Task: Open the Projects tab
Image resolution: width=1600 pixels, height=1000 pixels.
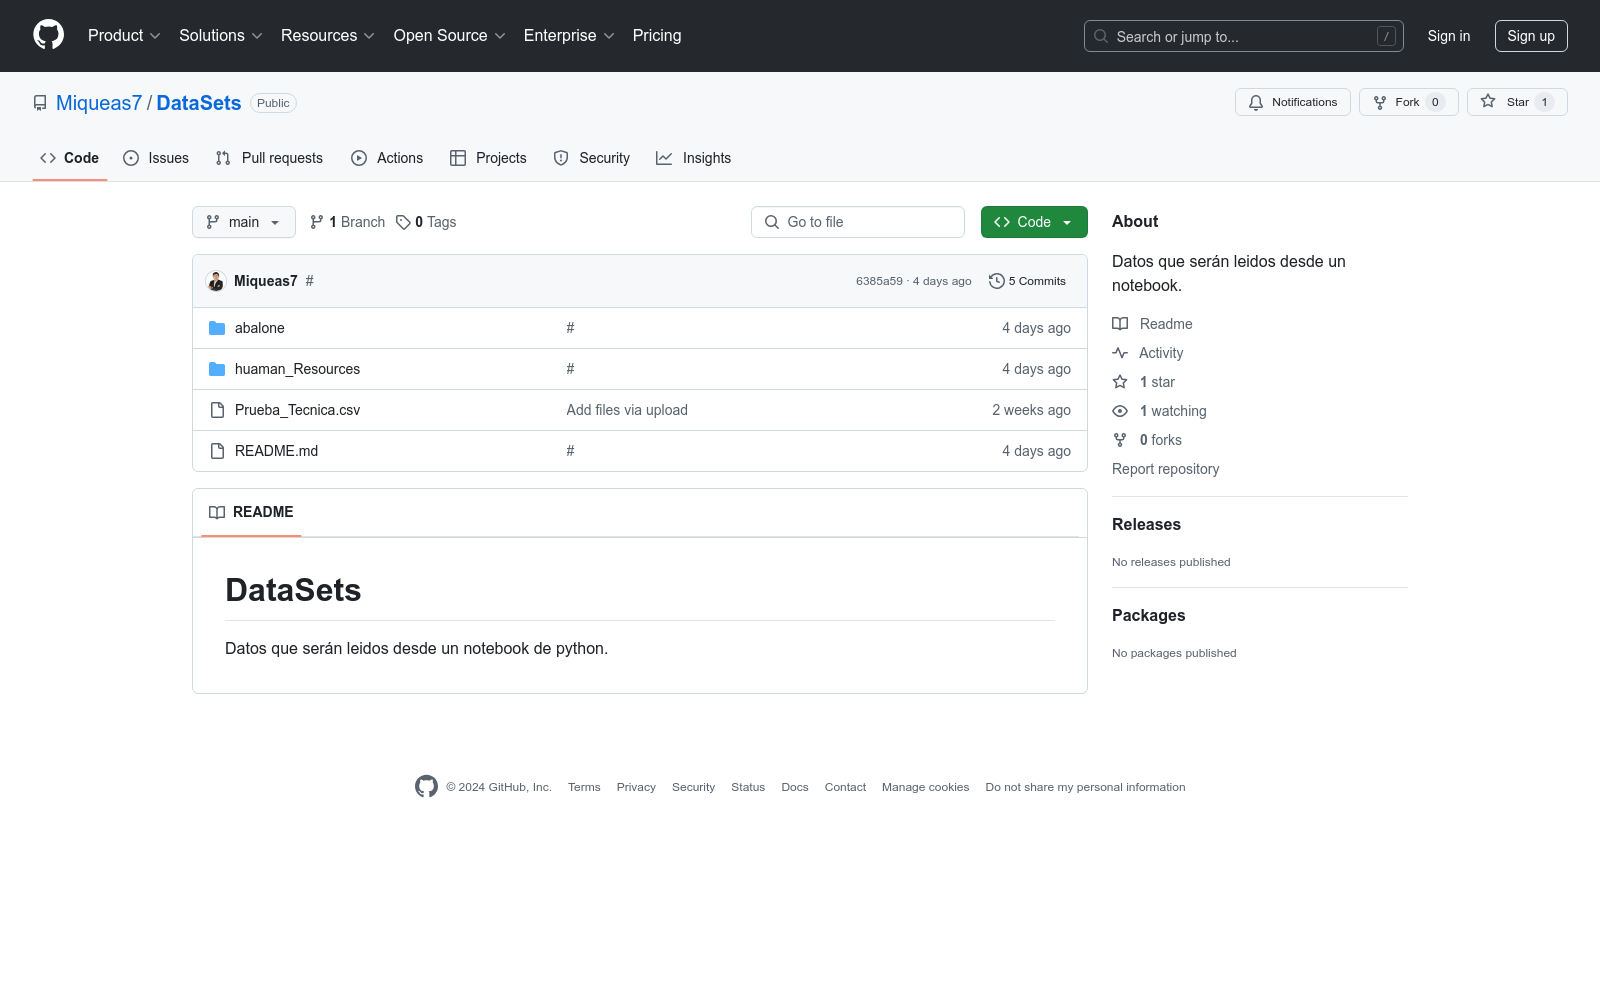Action: (x=488, y=158)
